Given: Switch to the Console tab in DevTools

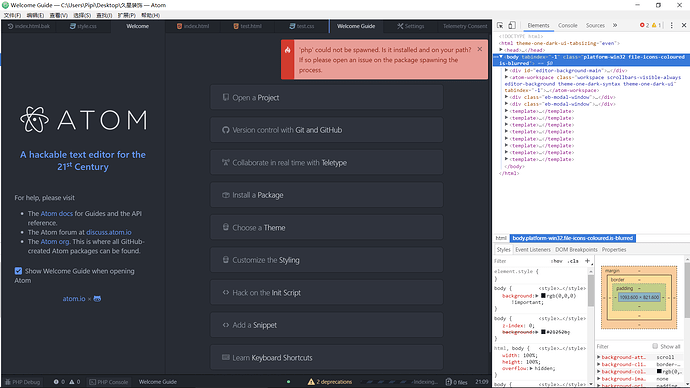Looking at the screenshot, I should pyautogui.click(x=568, y=26).
